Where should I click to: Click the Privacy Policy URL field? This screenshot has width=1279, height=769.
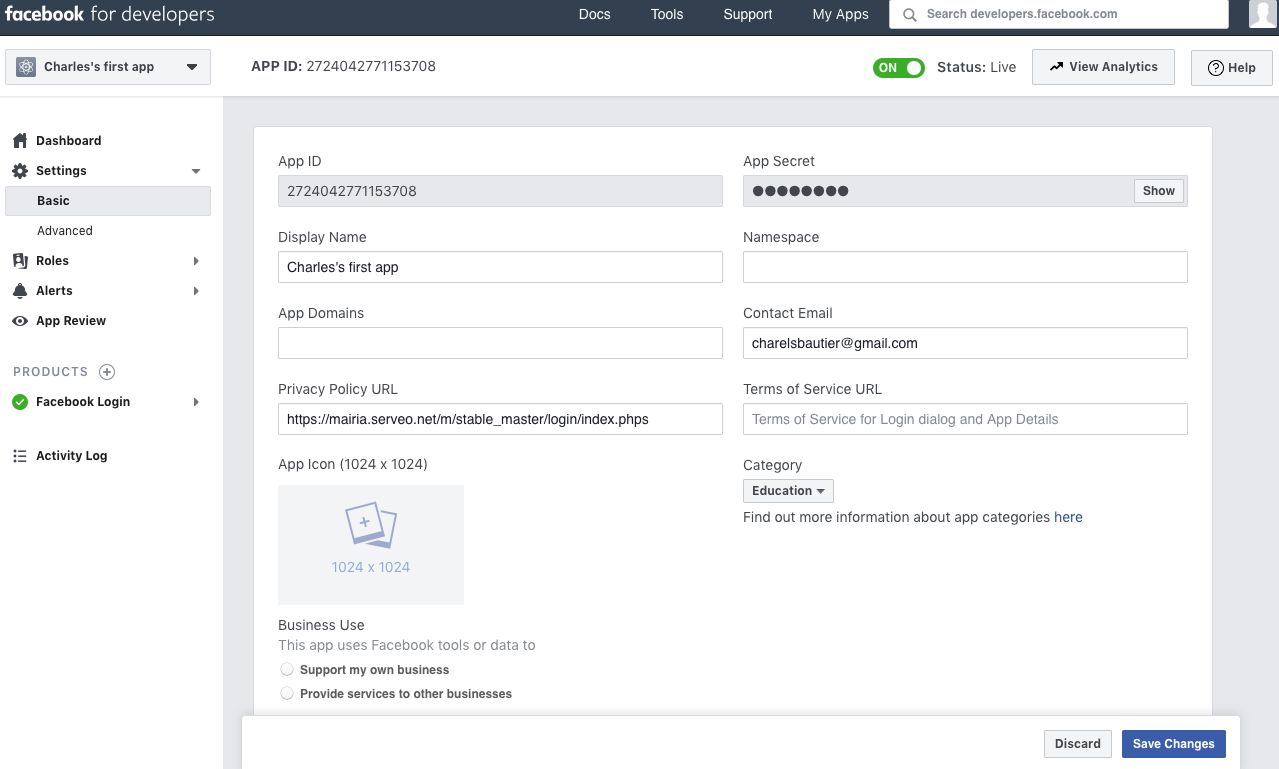click(500, 419)
